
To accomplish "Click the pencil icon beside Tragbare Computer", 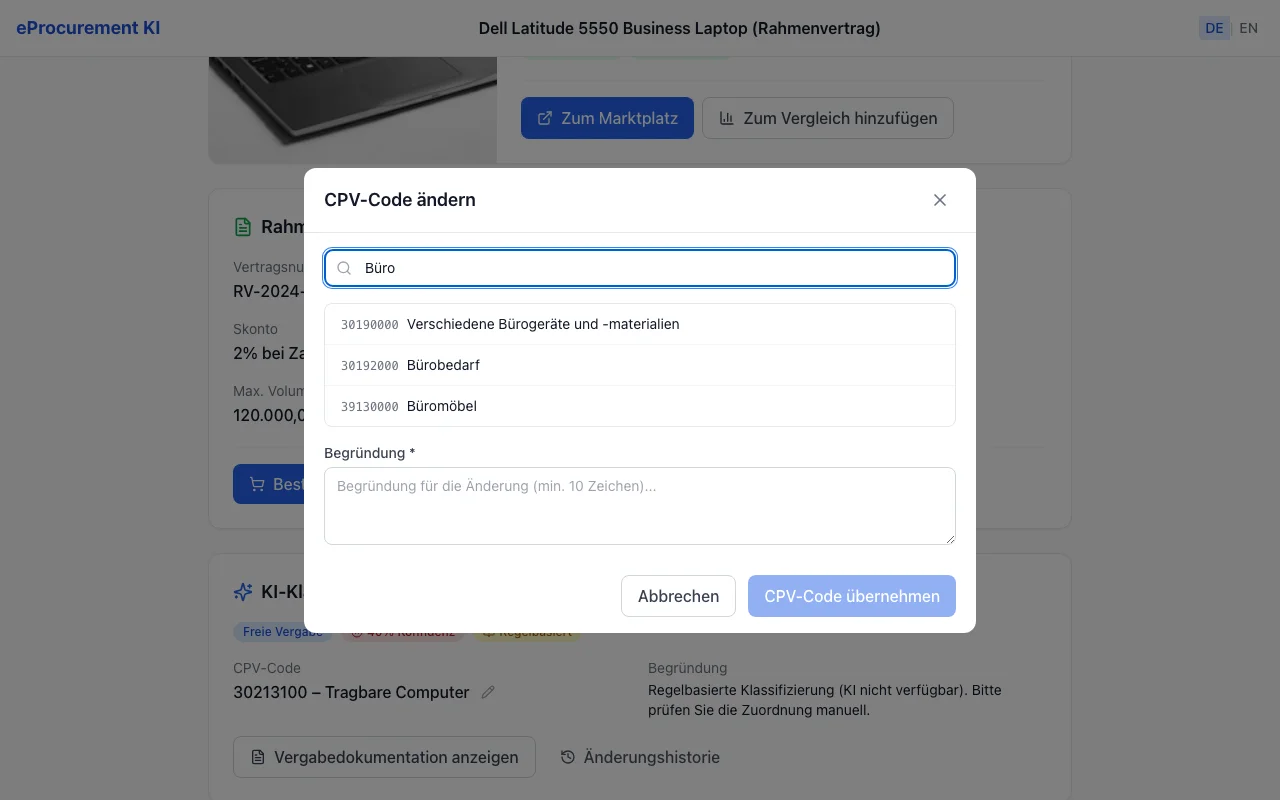I will pyautogui.click(x=488, y=692).
